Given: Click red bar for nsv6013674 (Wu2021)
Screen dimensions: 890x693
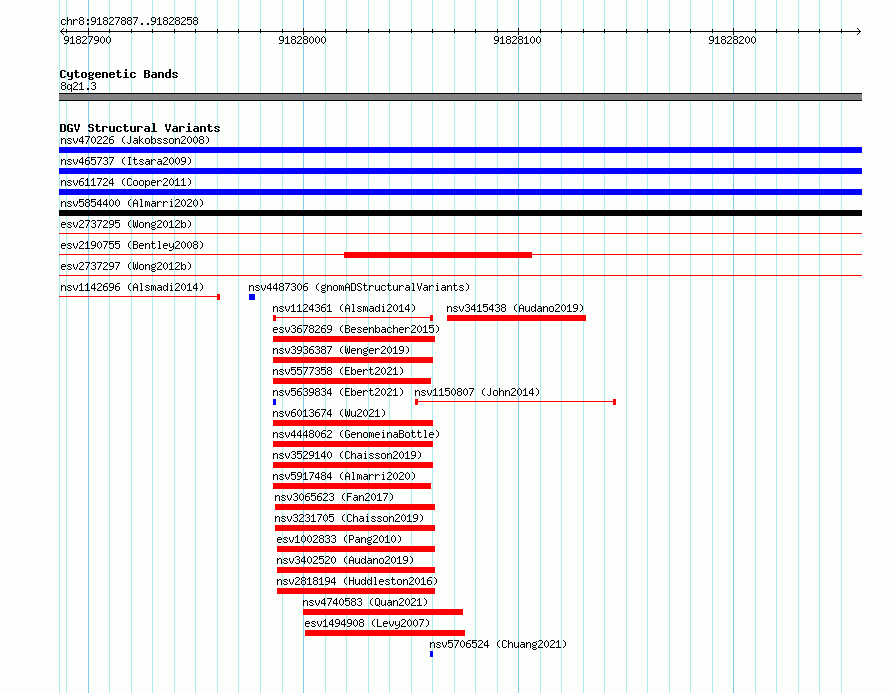Looking at the screenshot, I should coord(353,423).
